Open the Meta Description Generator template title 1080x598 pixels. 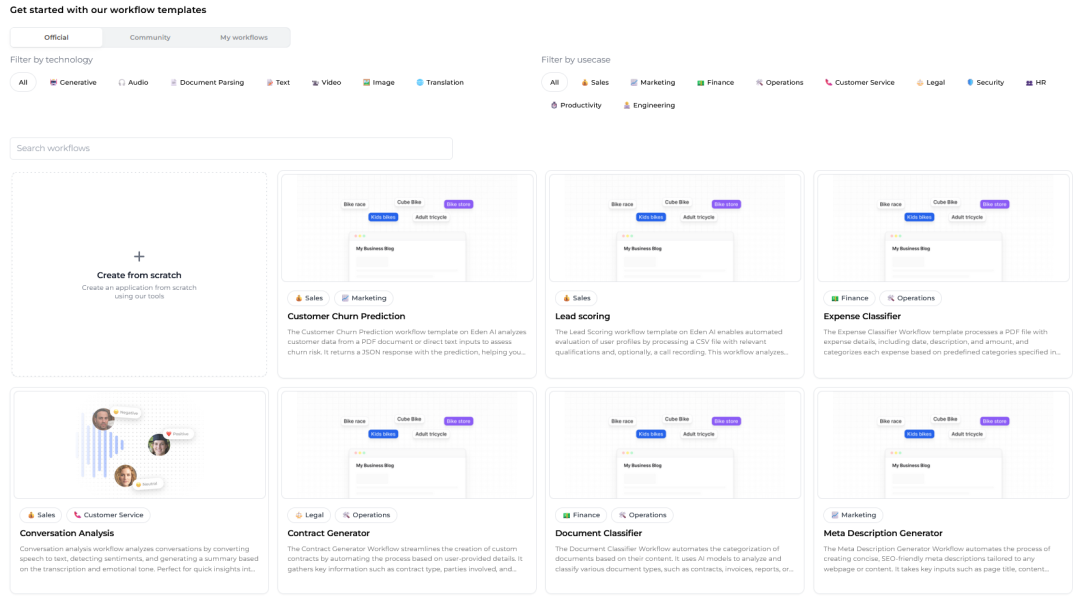883,533
